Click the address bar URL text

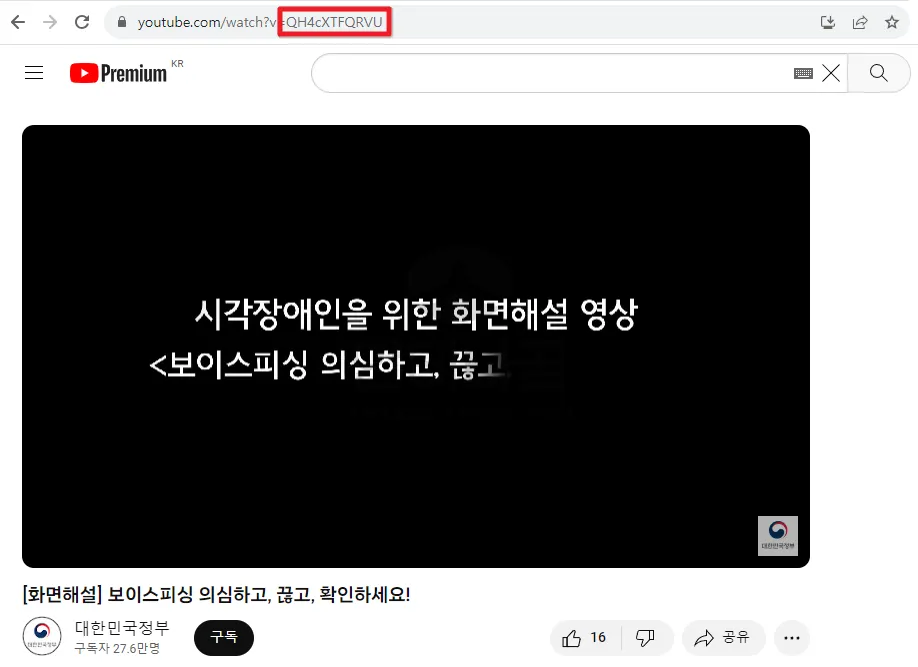tap(260, 21)
